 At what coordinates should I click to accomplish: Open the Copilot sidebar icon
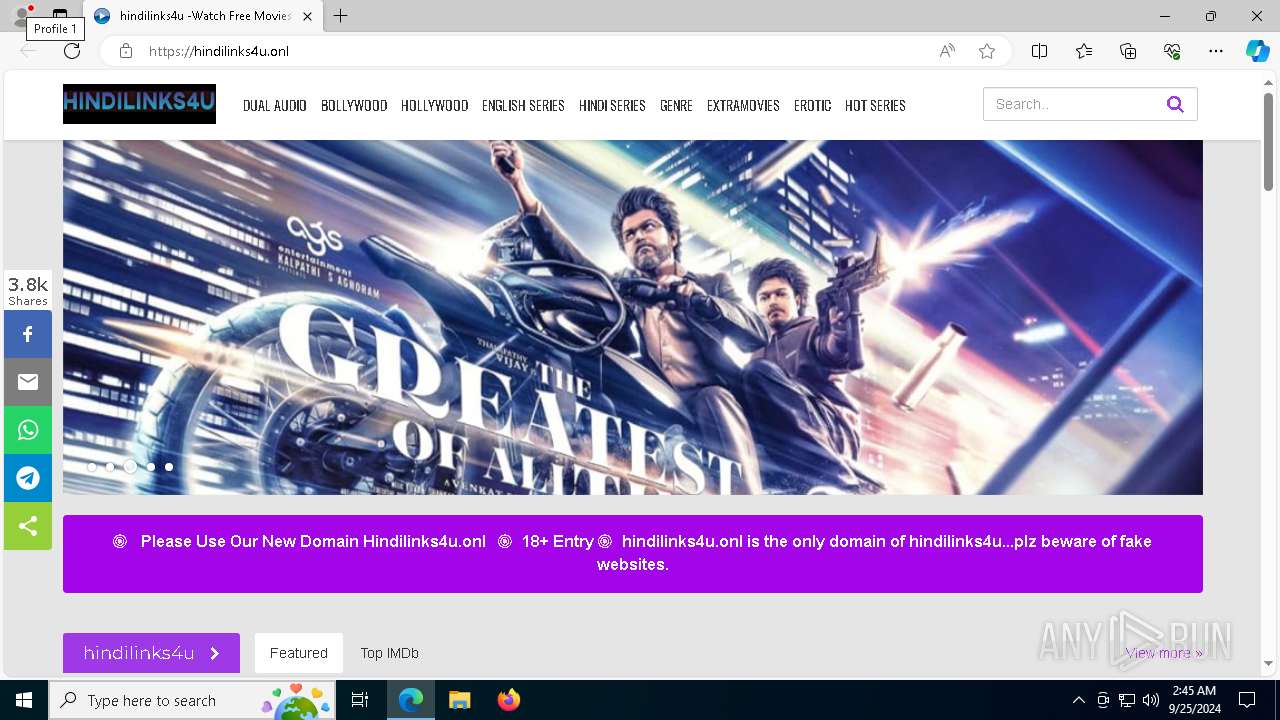pos(1257,51)
